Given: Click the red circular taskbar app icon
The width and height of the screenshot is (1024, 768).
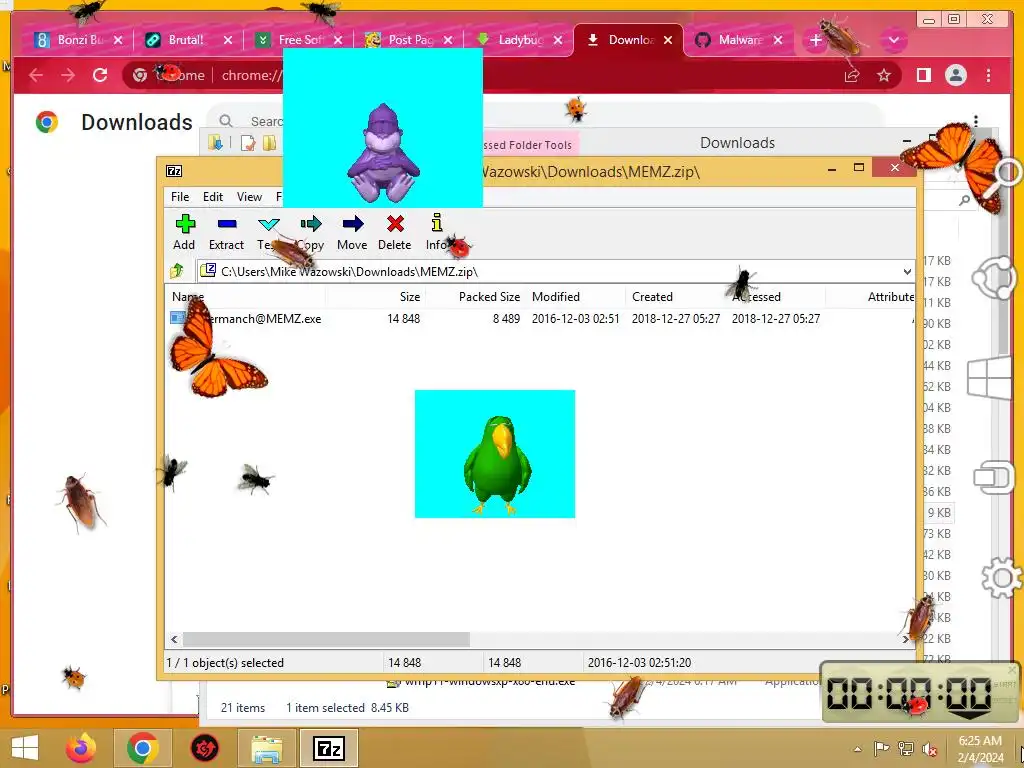Looking at the screenshot, I should point(204,748).
